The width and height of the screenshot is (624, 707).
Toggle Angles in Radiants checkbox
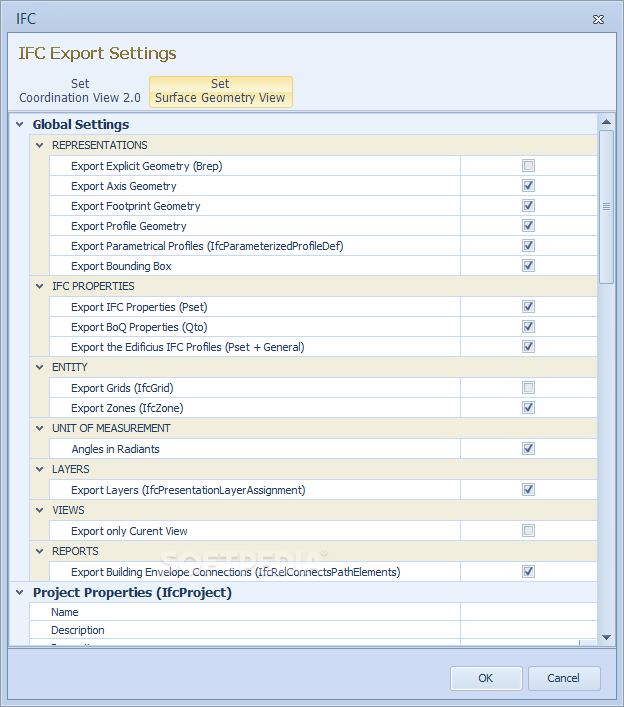tap(528, 449)
